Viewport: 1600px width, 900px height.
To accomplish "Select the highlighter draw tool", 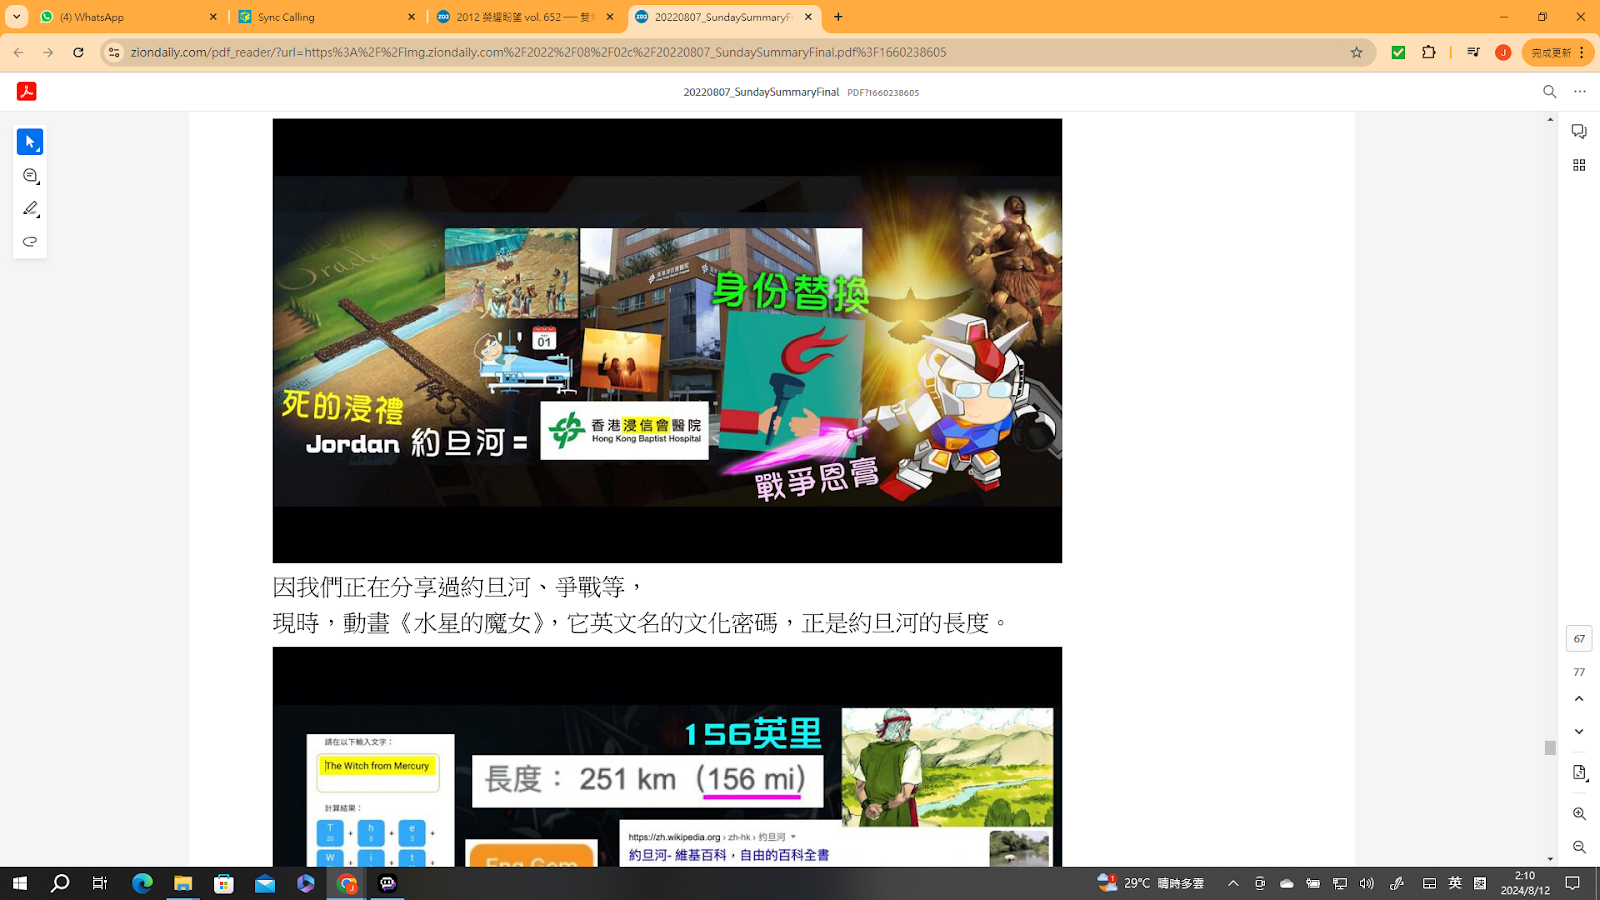I will click(30, 209).
